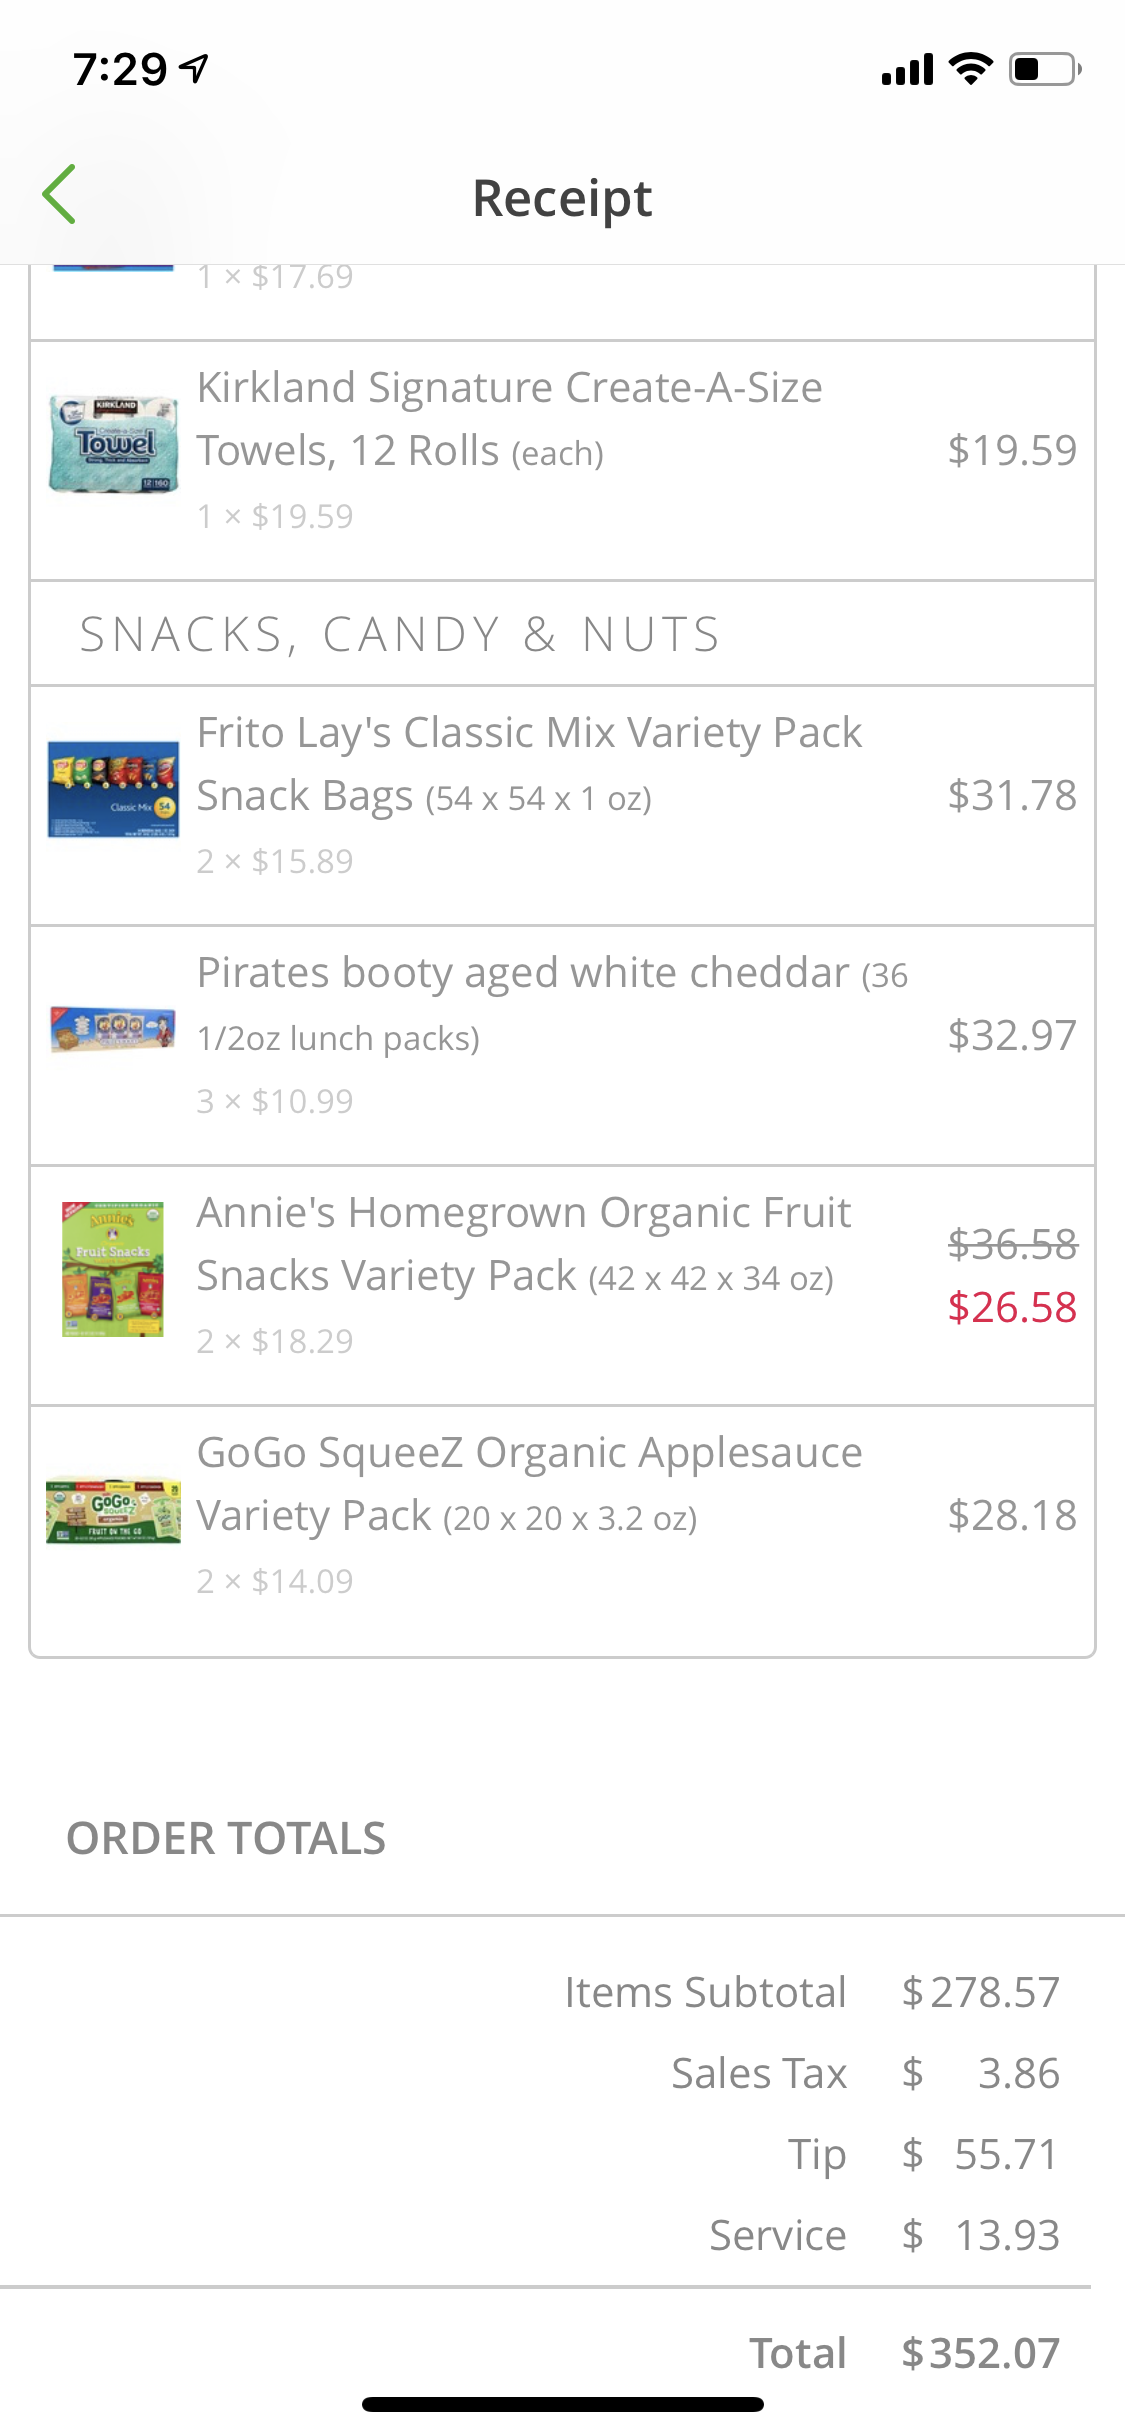The width and height of the screenshot is (1125, 2436).
Task: Tap the location arrow beside the time
Action: (x=194, y=68)
